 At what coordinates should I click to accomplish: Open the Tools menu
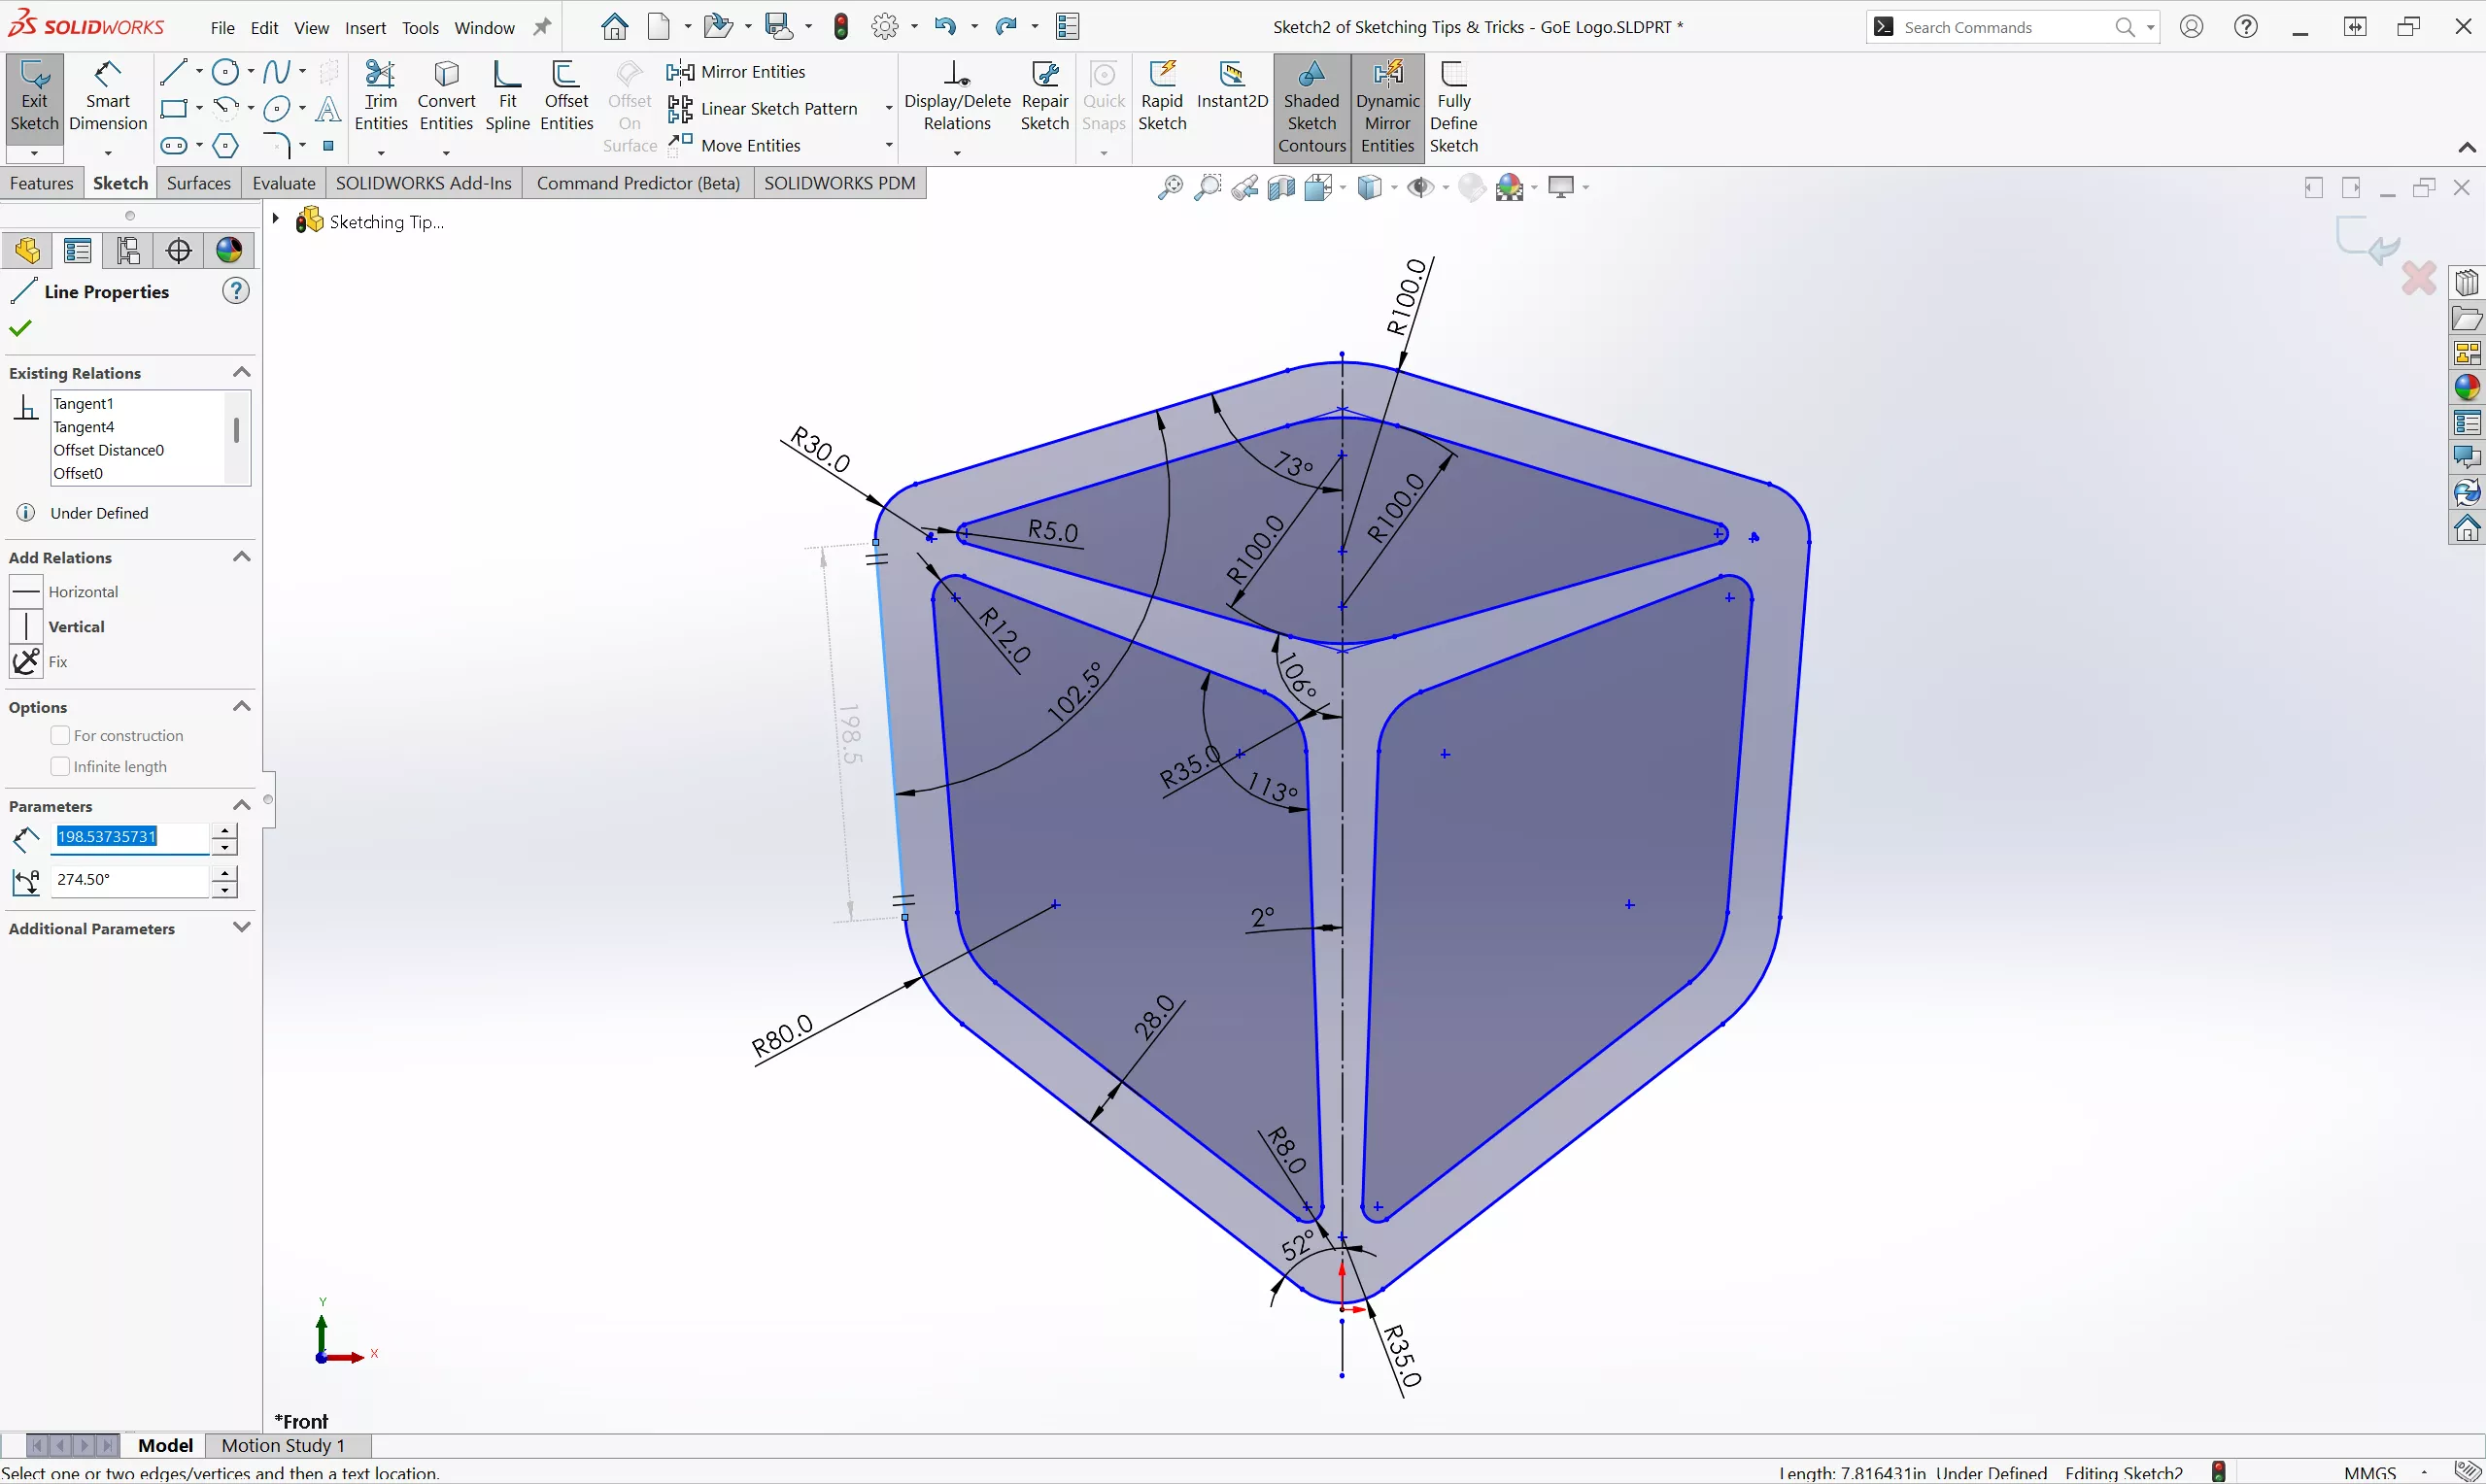coord(420,28)
